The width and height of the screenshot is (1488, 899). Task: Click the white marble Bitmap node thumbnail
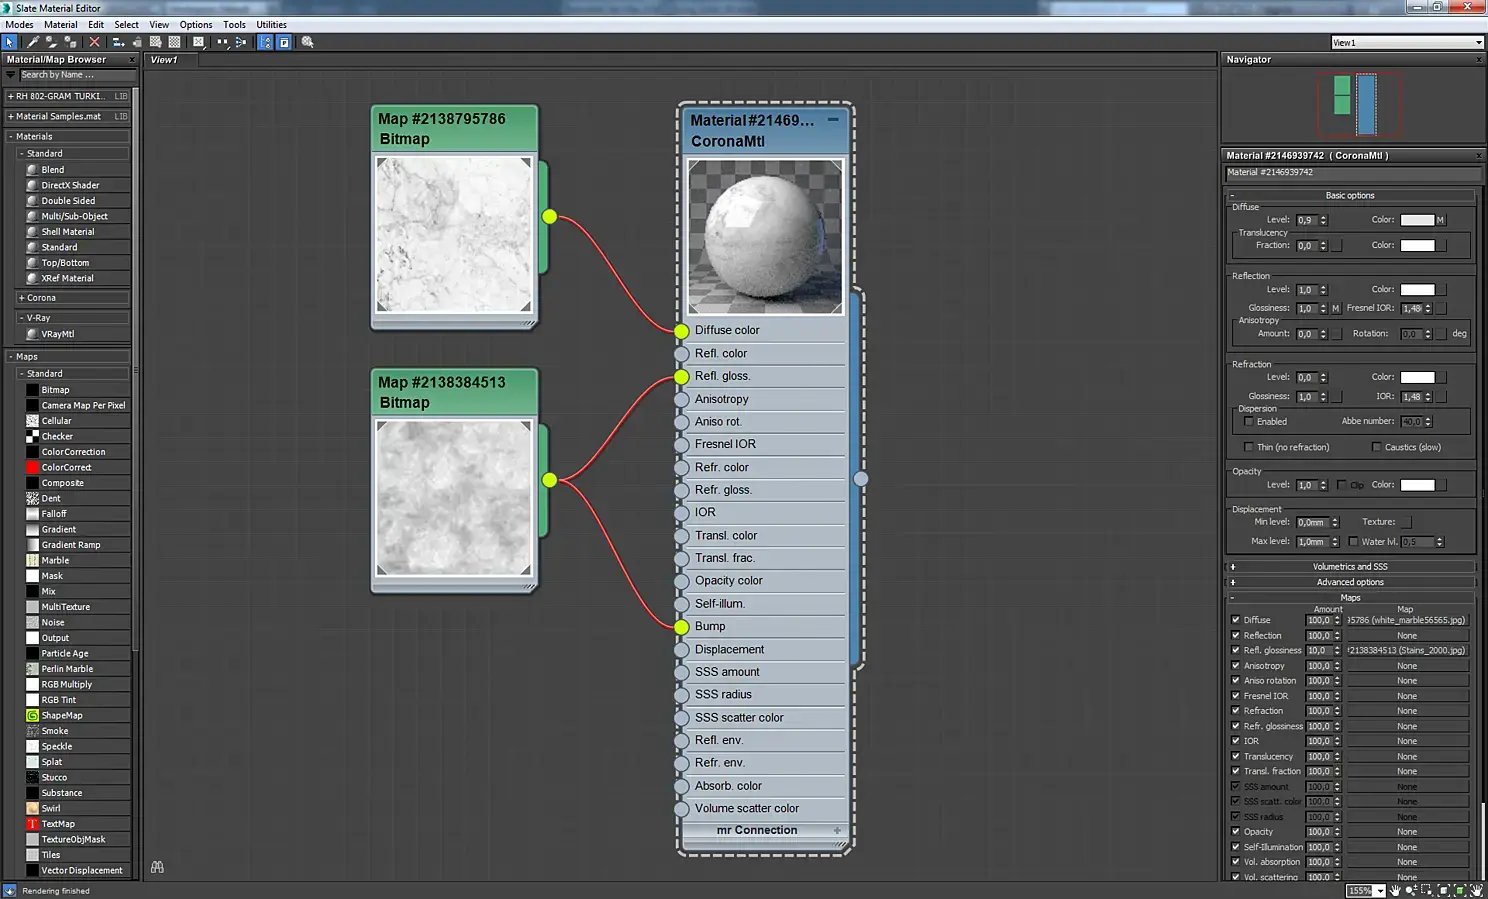pos(454,234)
